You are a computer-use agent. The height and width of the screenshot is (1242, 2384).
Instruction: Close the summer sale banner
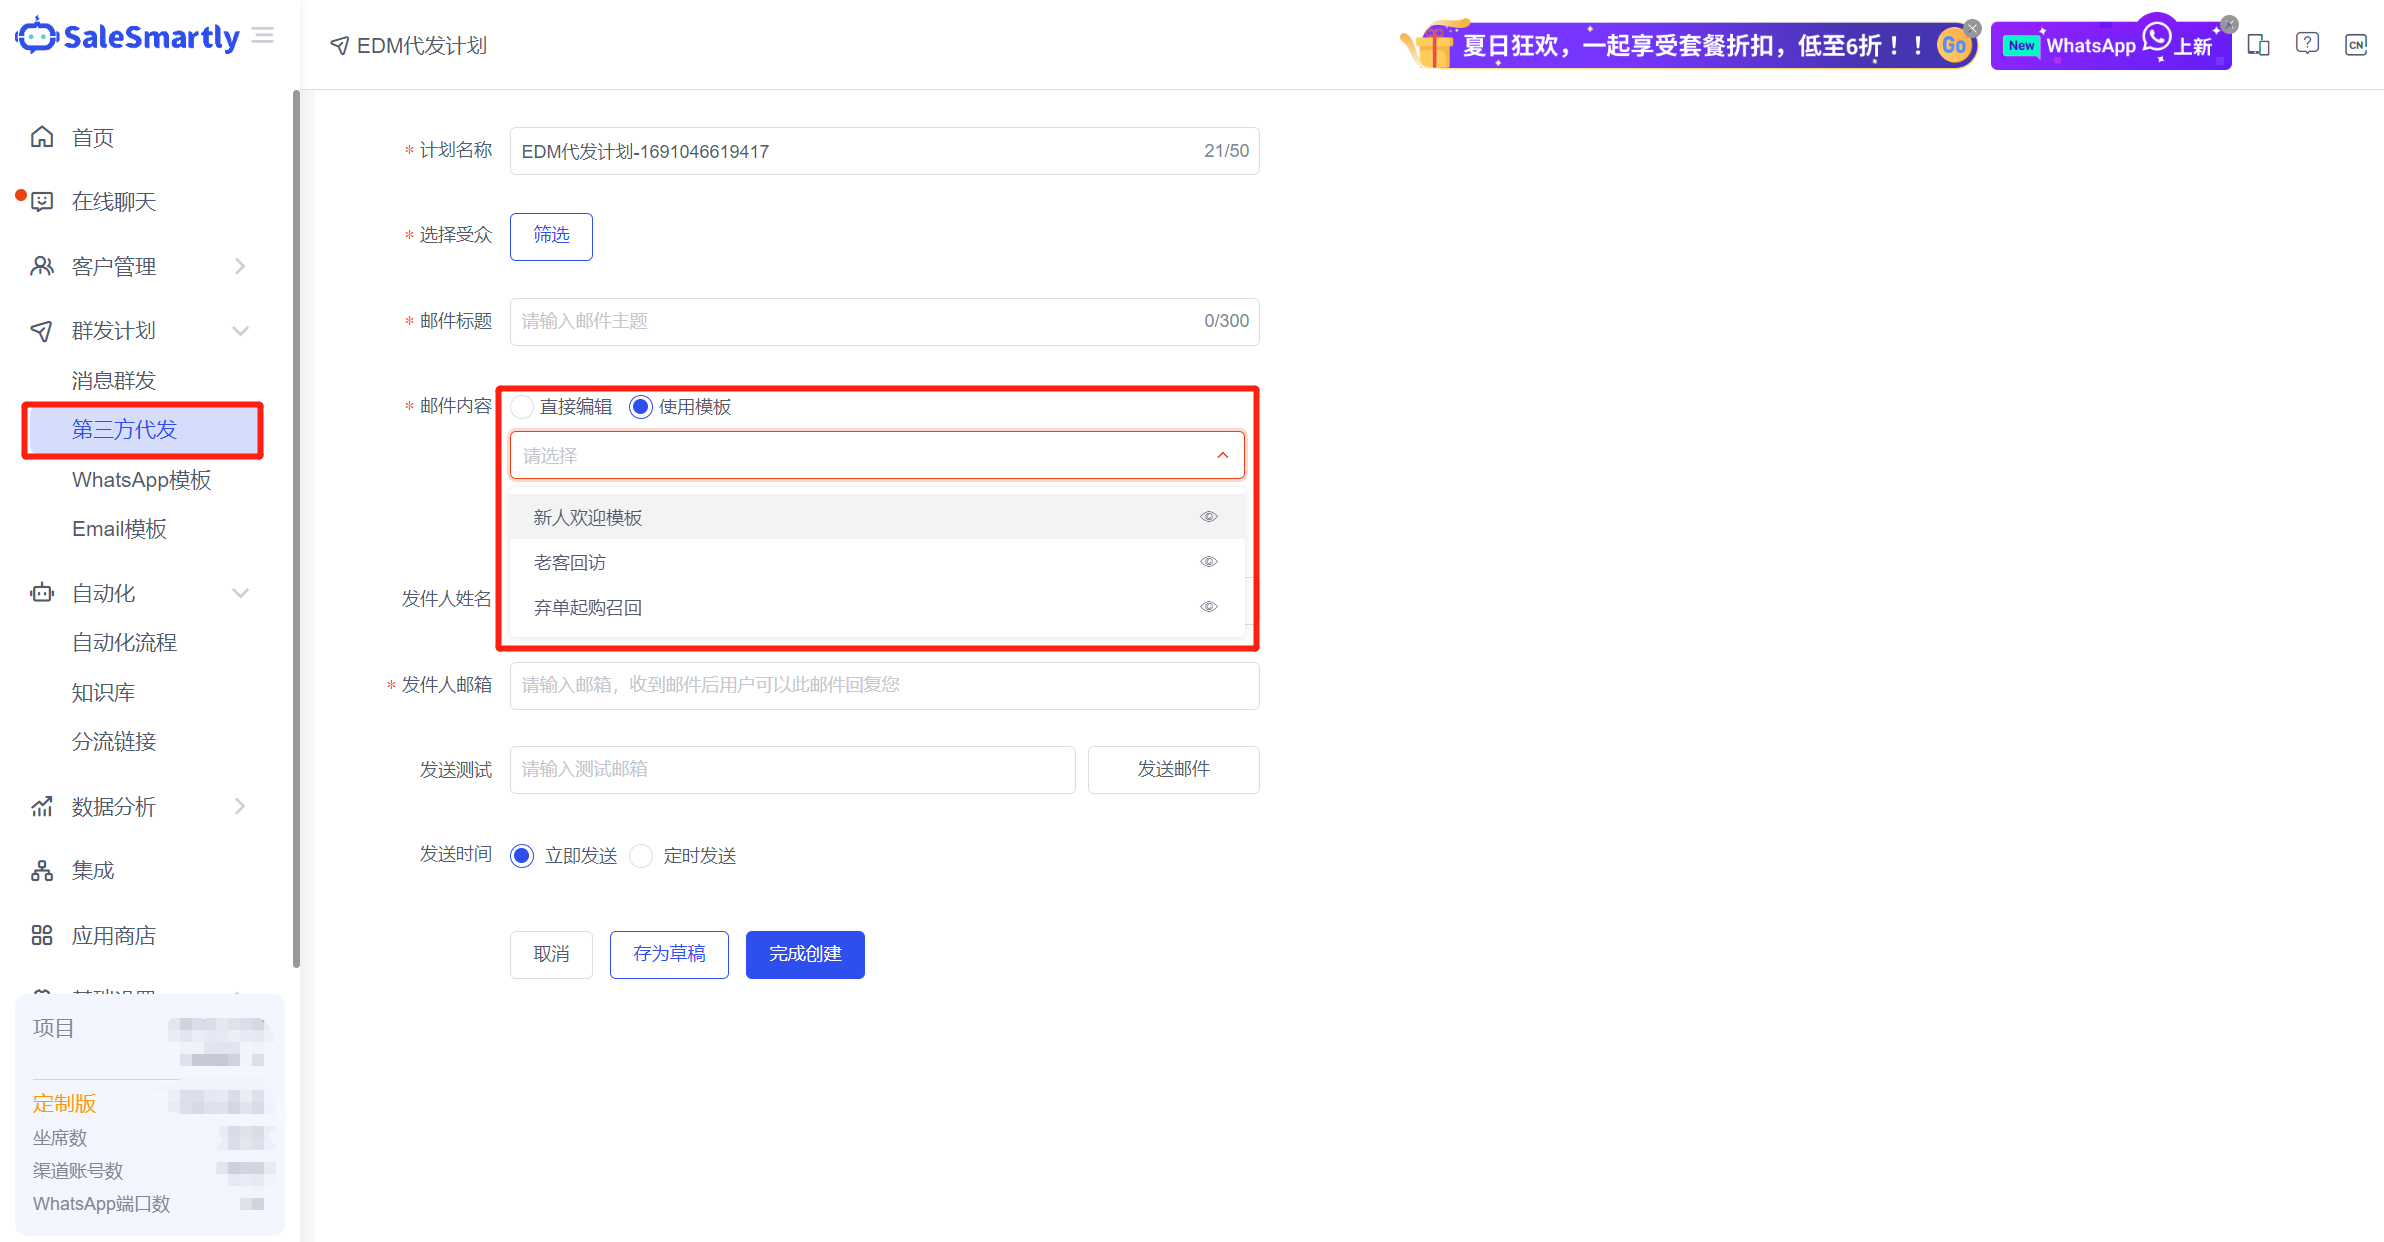(1972, 27)
